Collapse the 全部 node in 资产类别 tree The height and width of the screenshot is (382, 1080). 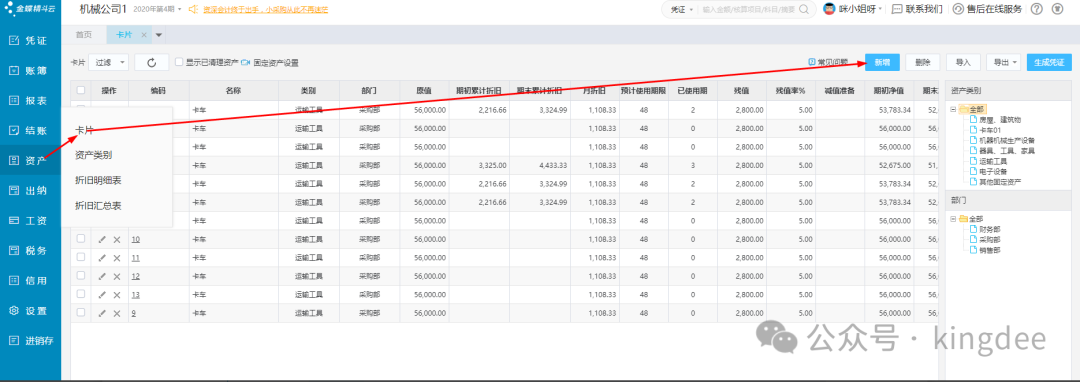pyautogui.click(x=954, y=109)
